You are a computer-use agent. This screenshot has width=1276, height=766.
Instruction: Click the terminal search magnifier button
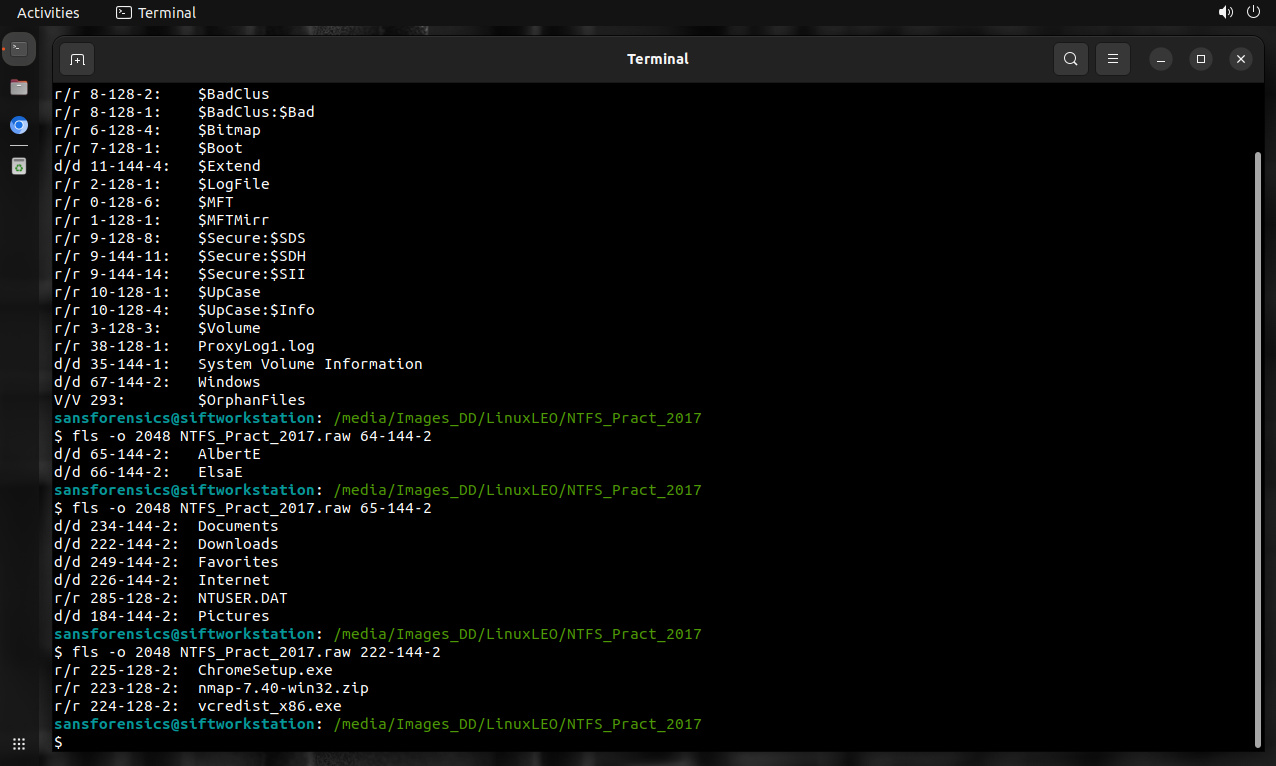point(1070,59)
